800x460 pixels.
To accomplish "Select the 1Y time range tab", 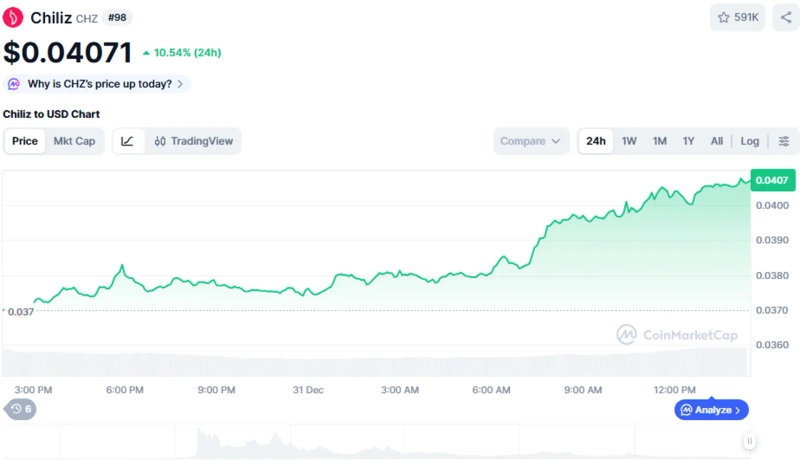I will point(688,141).
